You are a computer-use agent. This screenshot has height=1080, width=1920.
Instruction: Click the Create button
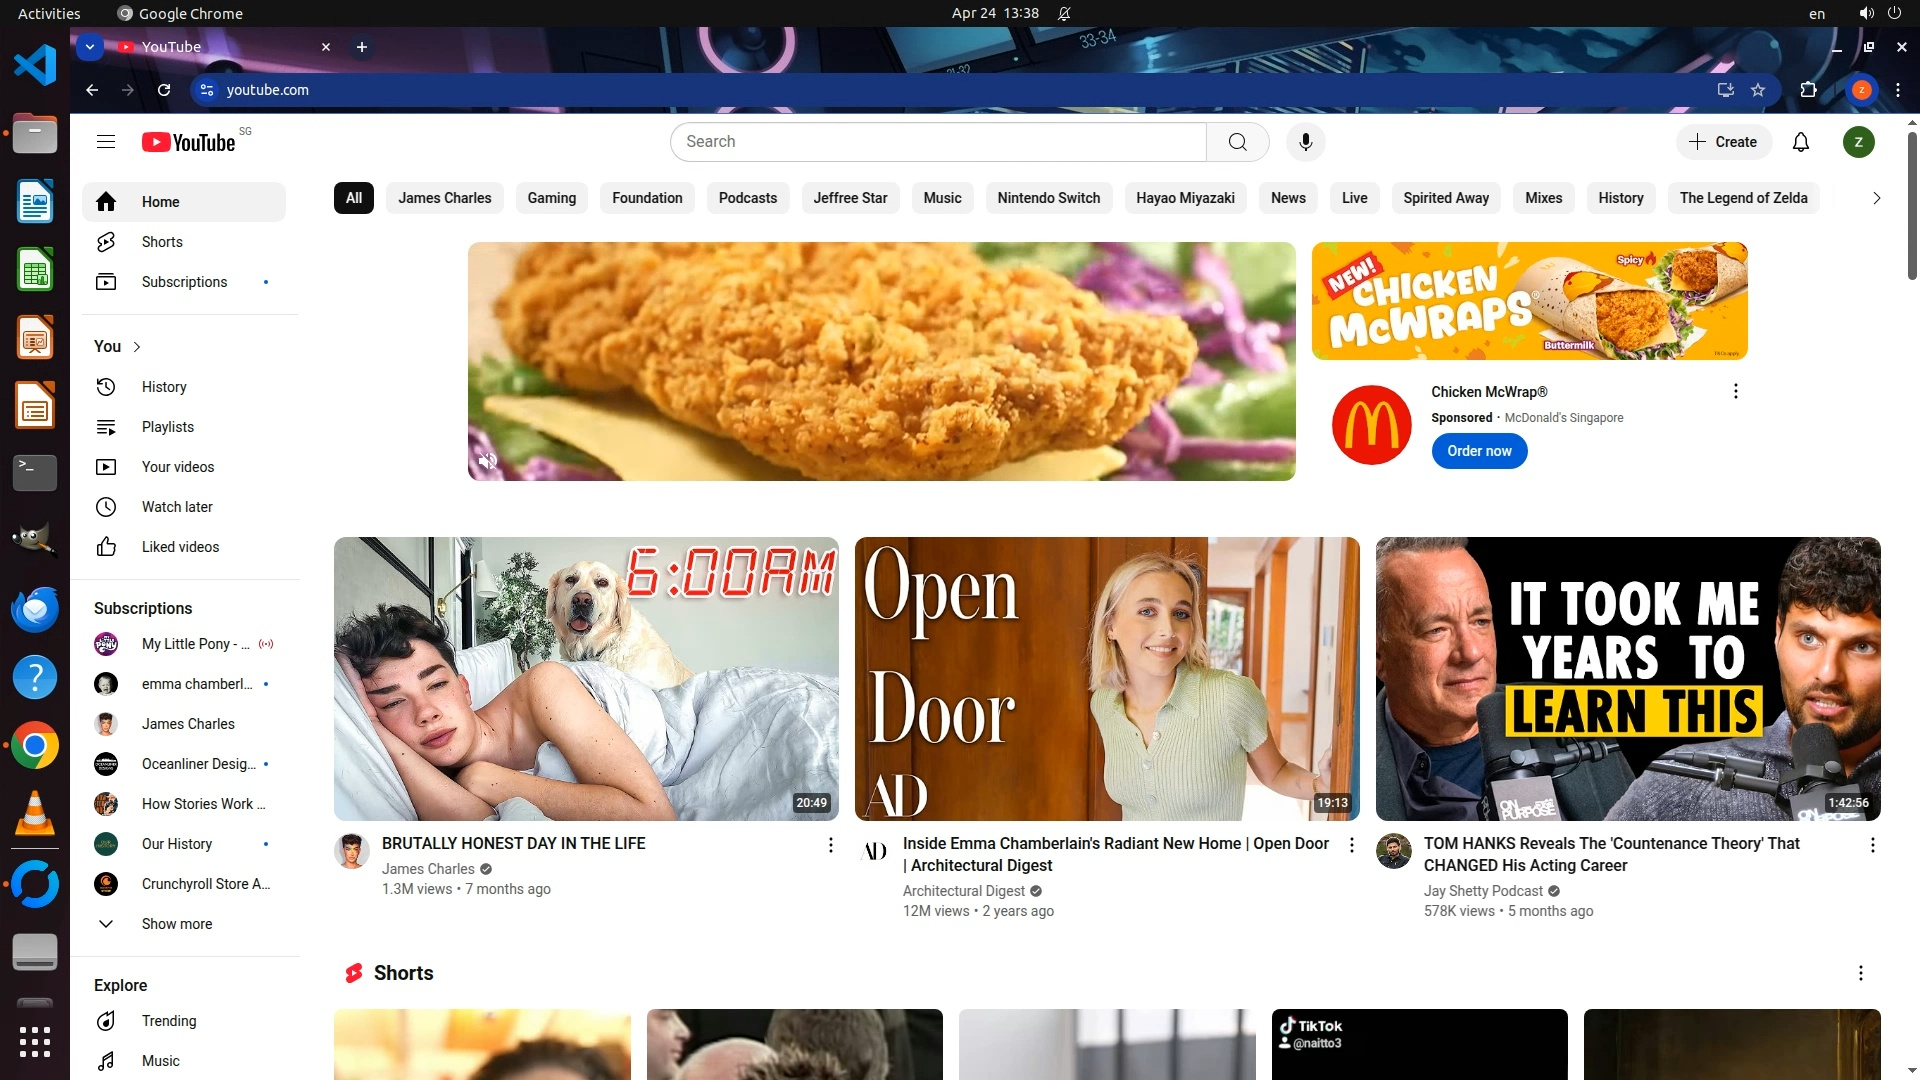(x=1723, y=142)
